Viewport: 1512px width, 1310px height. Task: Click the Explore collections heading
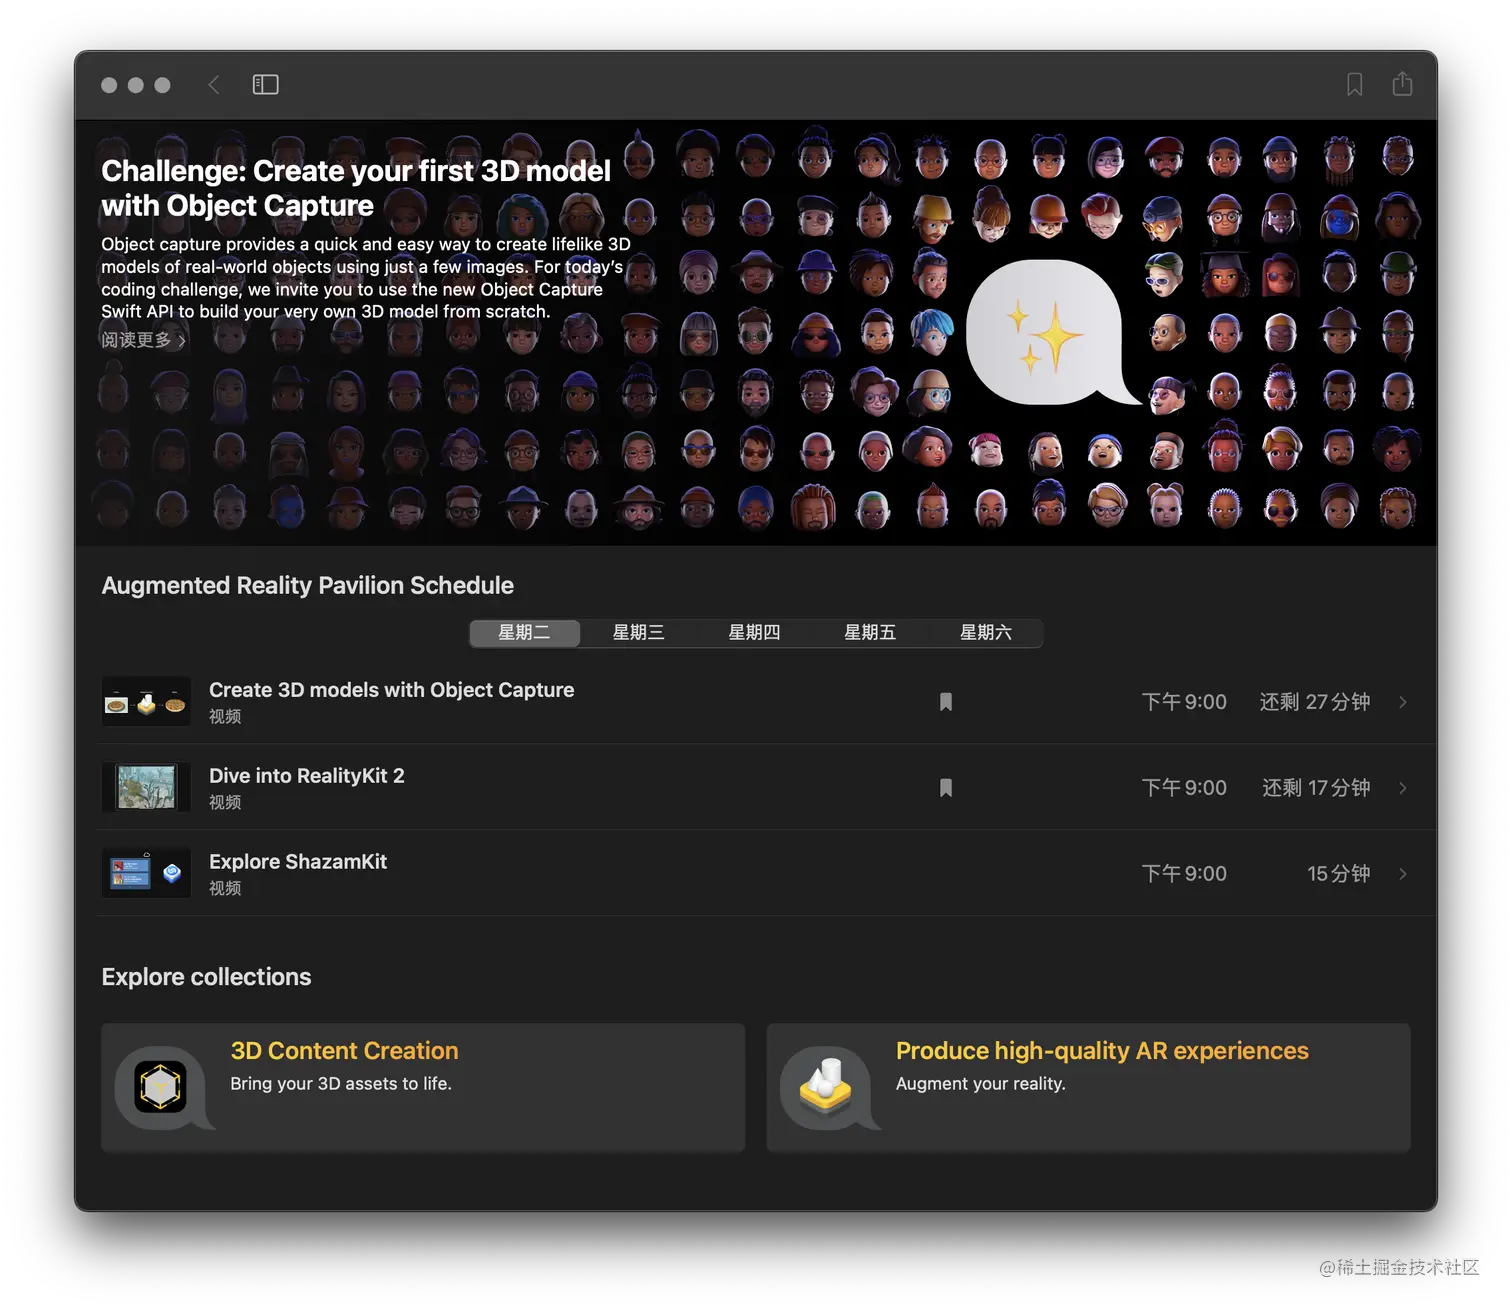pyautogui.click(x=206, y=977)
